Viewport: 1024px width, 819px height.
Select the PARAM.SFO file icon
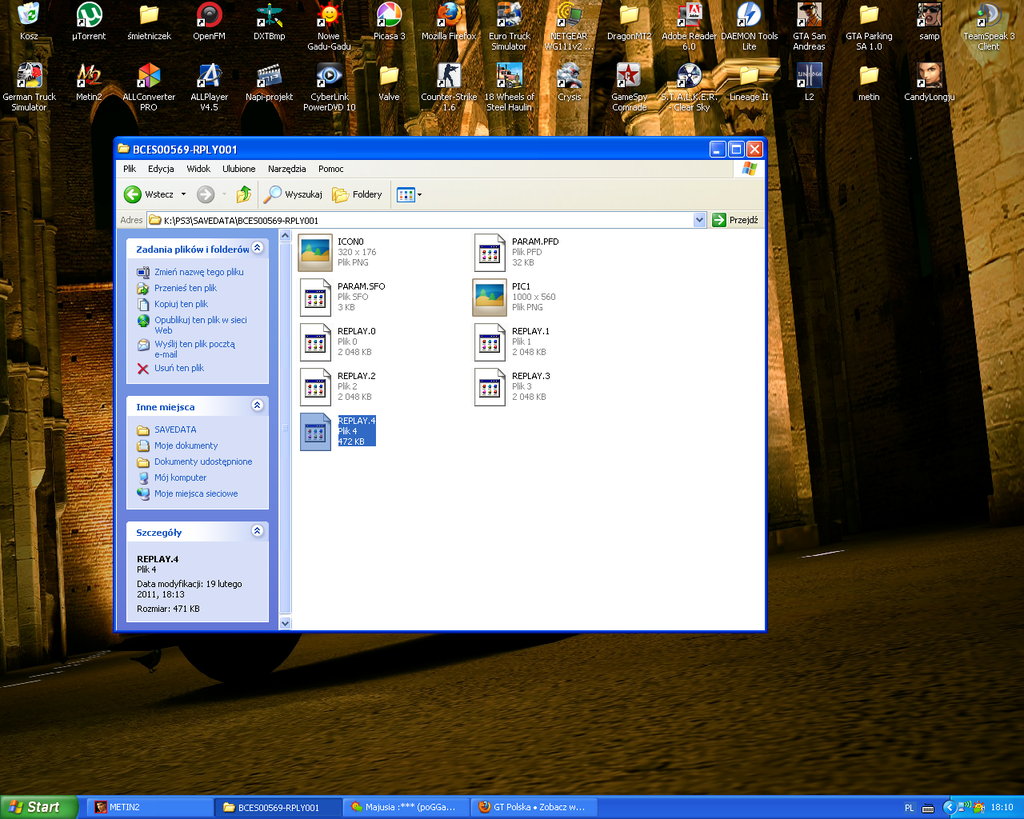[316, 297]
